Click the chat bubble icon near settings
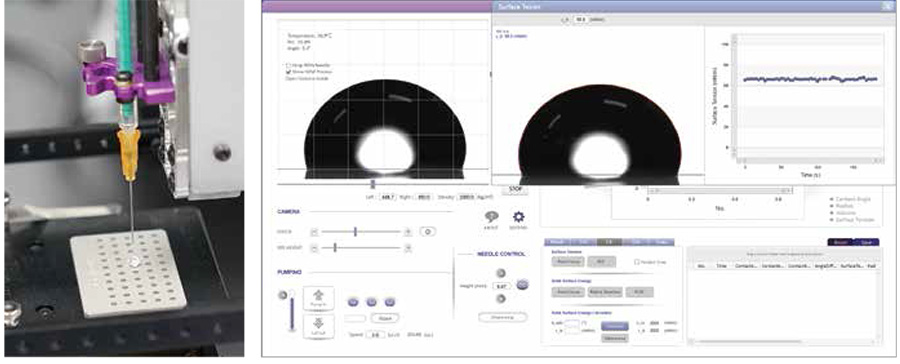The width and height of the screenshot is (900, 364). point(491,217)
